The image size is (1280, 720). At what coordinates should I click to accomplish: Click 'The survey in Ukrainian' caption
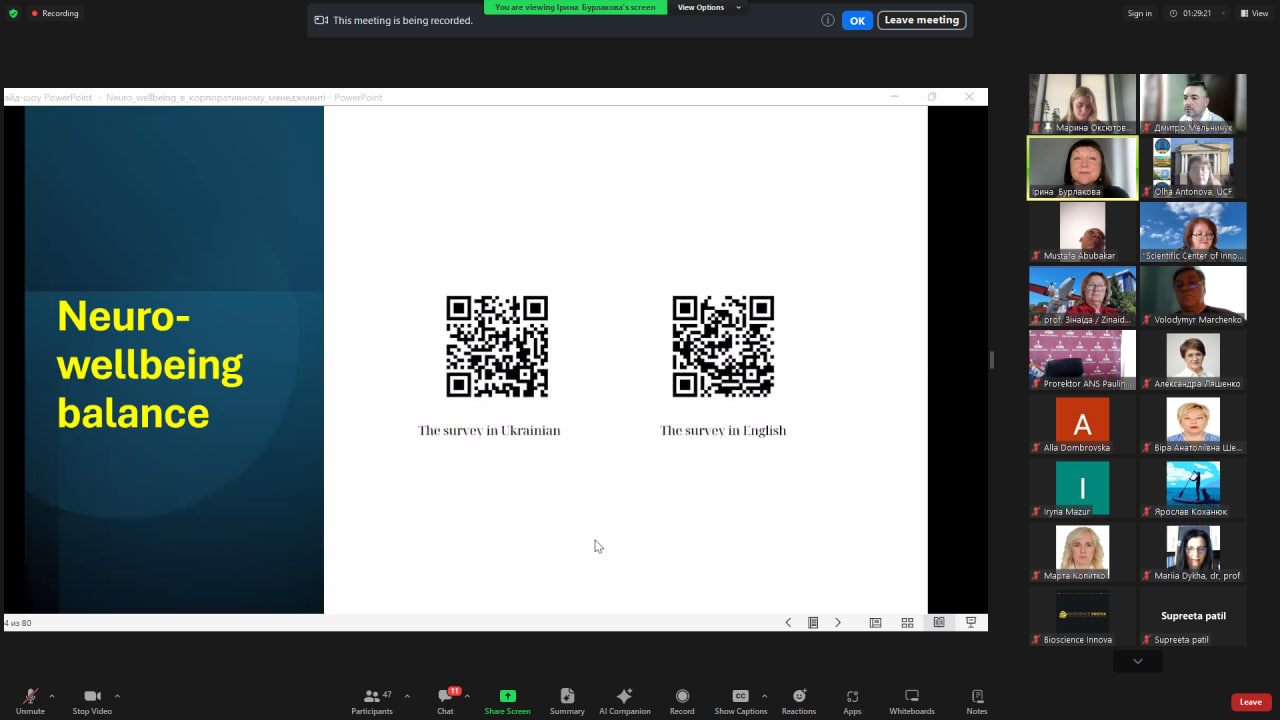489,431
